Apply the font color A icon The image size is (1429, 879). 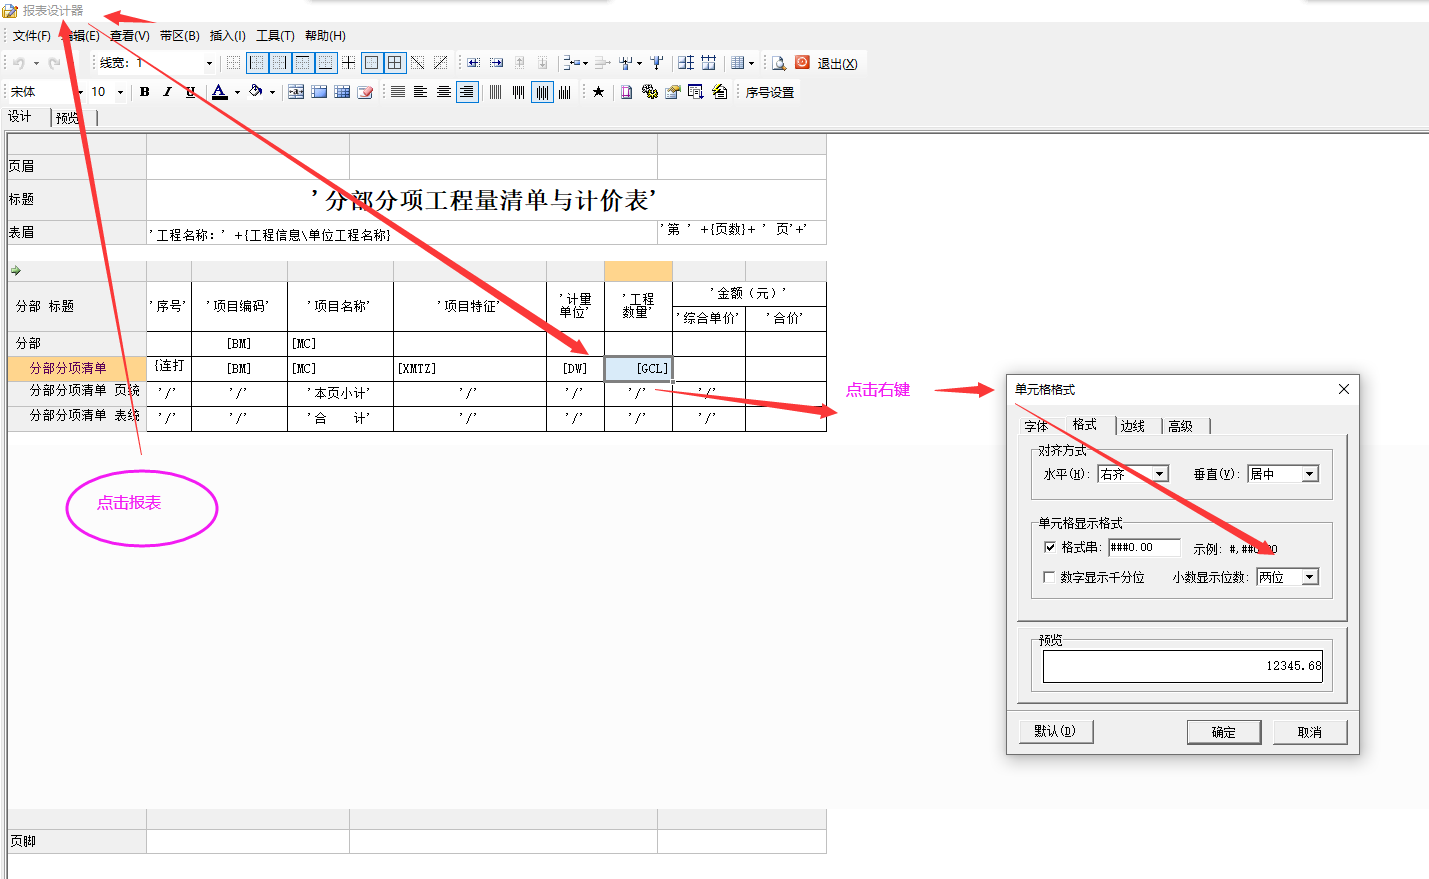coord(220,92)
